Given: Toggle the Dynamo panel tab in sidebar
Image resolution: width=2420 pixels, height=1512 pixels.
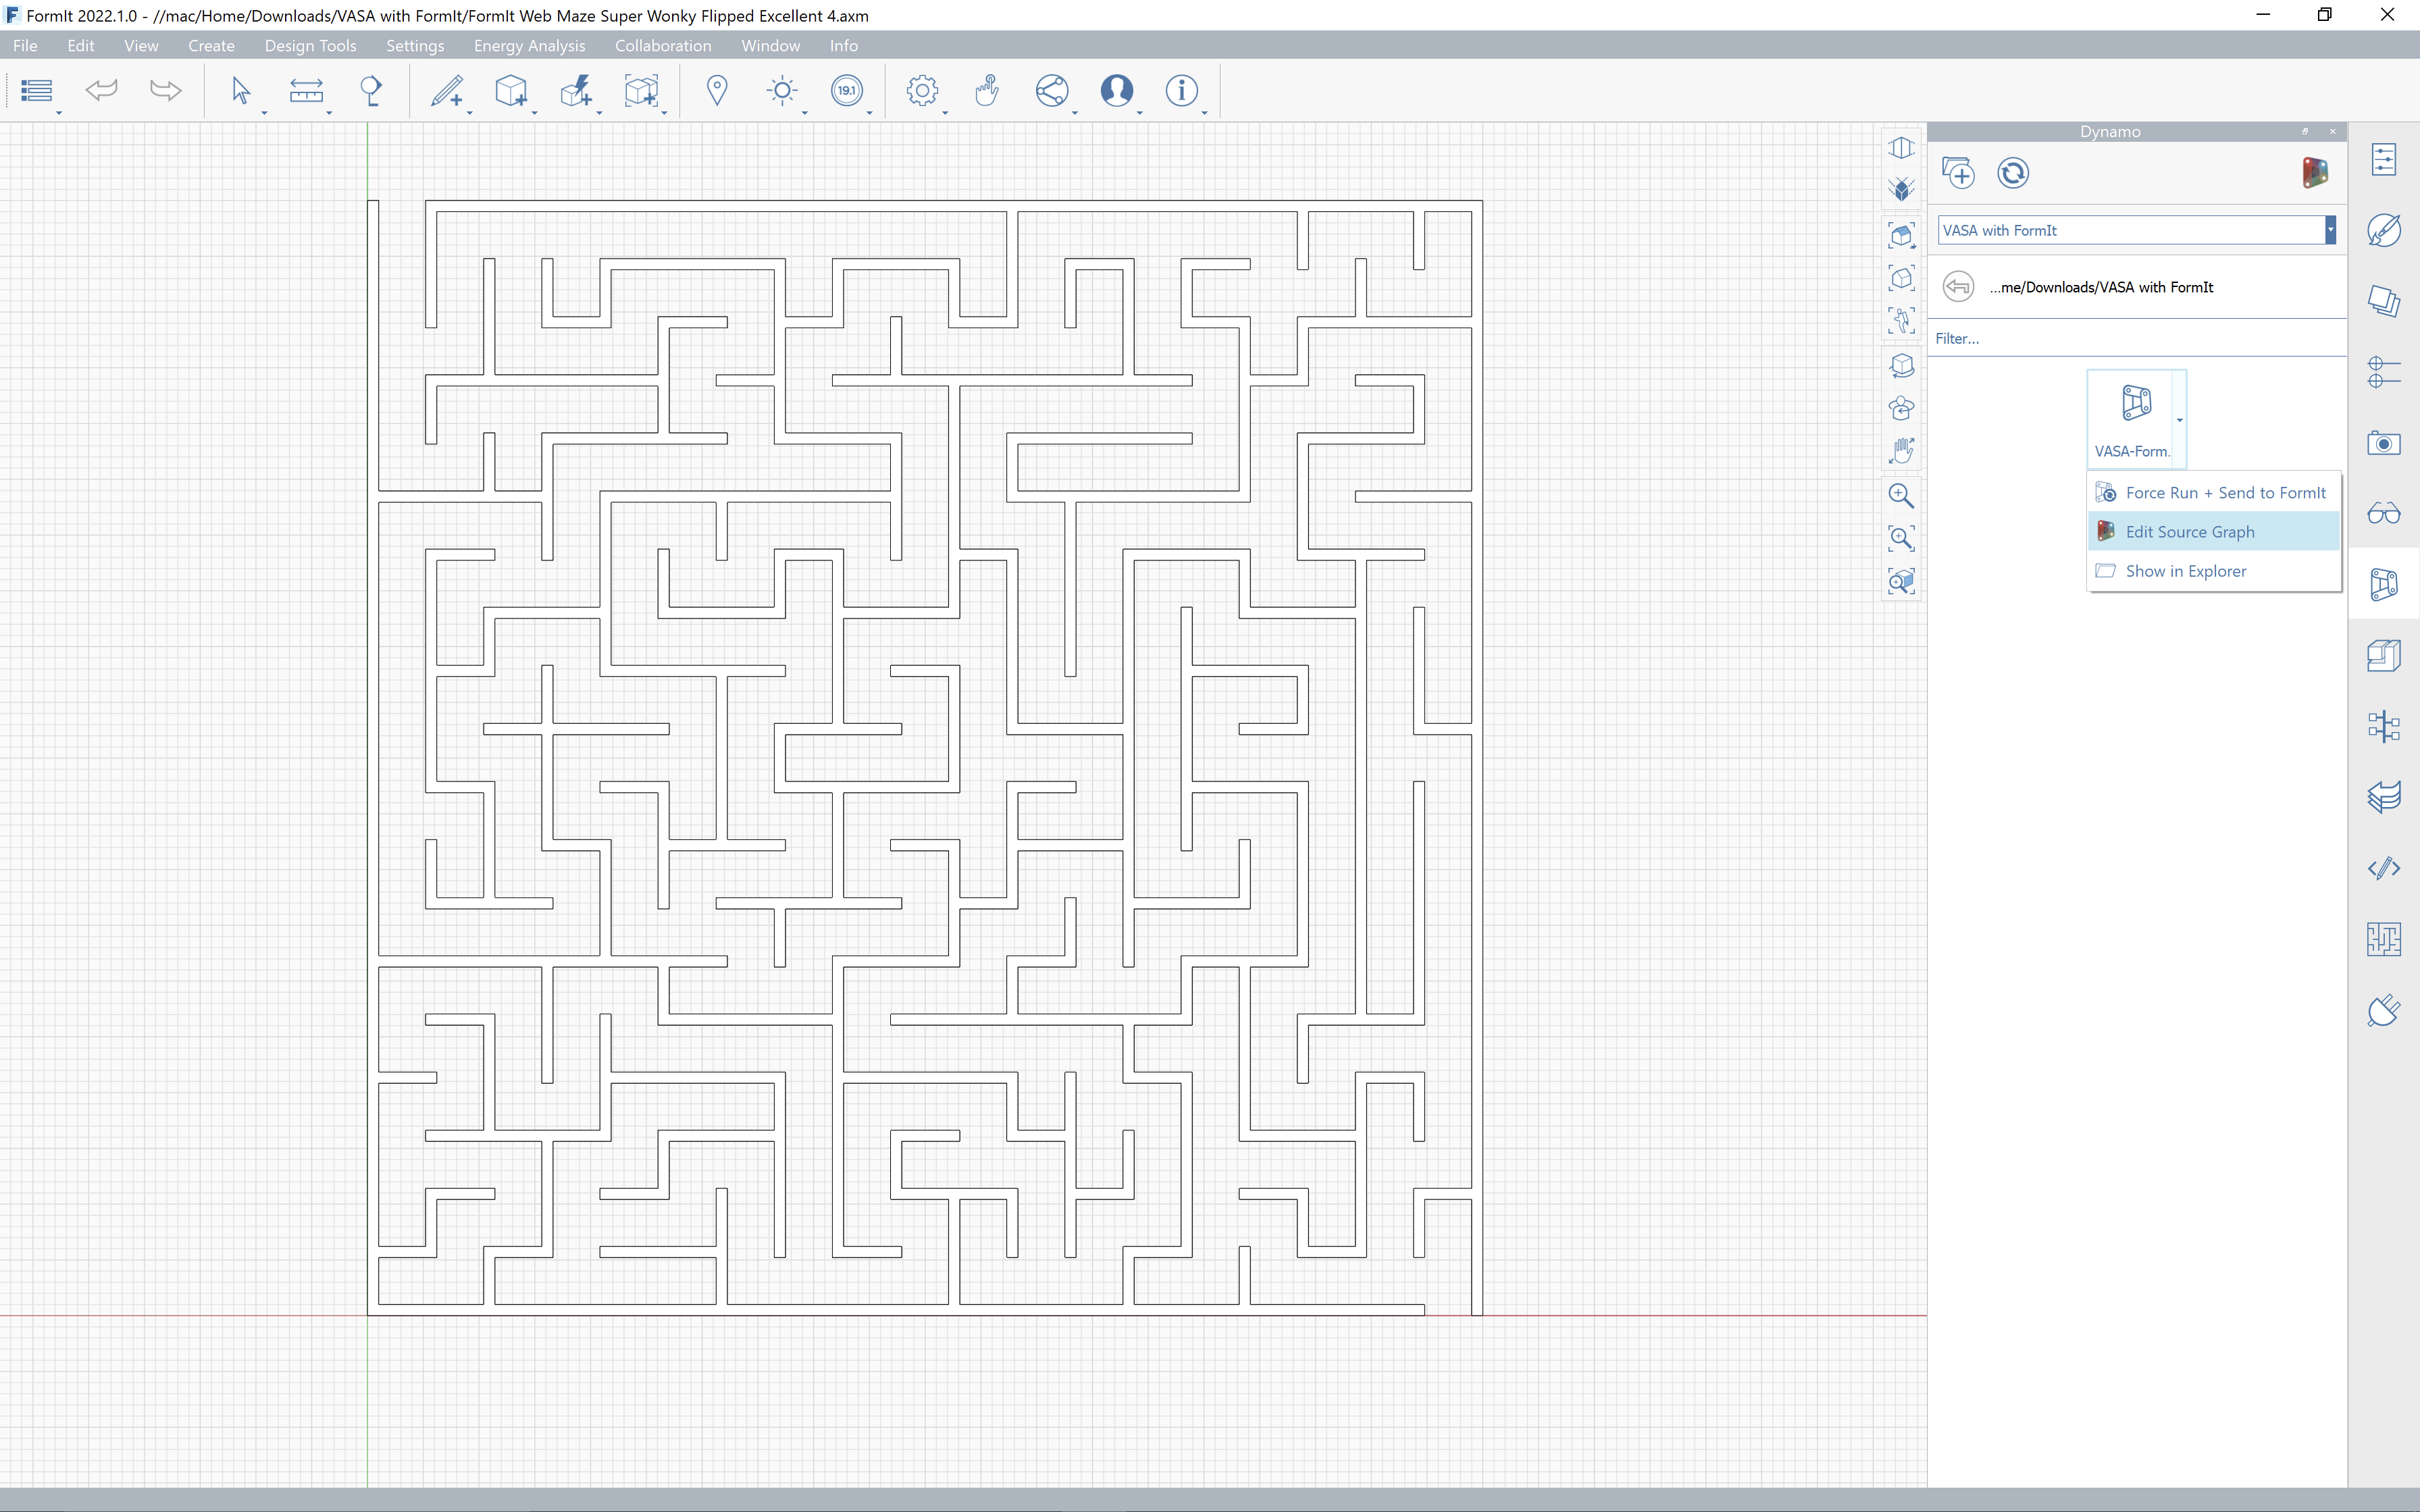Looking at the screenshot, I should click(2384, 584).
